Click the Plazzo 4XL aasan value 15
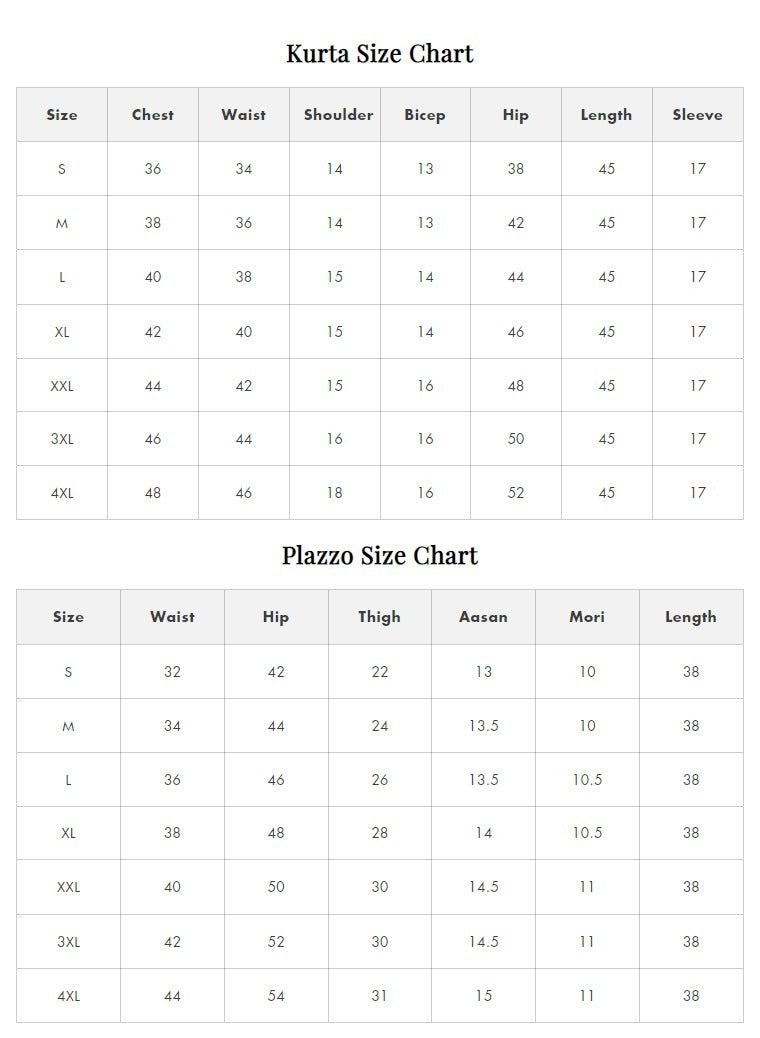This screenshot has height=1038, width=760. (x=483, y=996)
